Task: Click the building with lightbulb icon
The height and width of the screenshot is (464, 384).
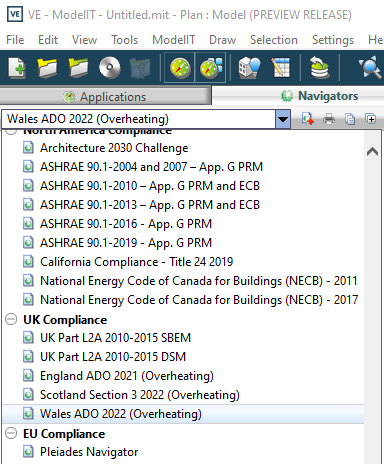Action: click(x=249, y=68)
